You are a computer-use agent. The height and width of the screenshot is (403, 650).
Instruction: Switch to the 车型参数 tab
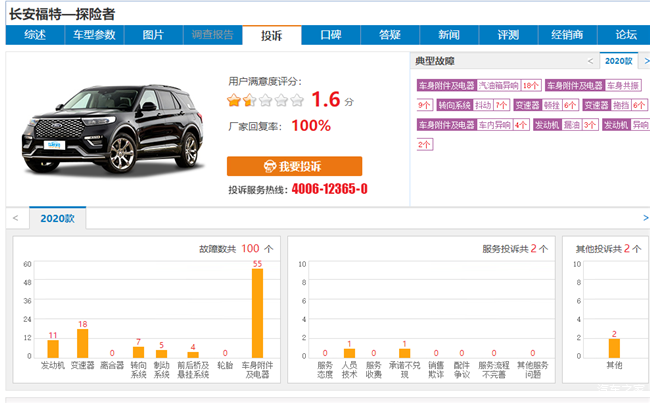click(94, 35)
